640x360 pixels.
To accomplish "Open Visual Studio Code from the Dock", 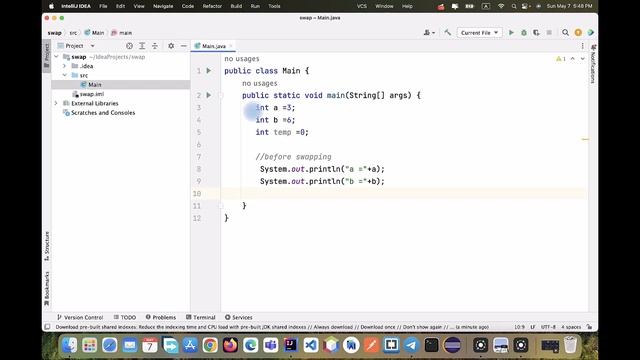I will pyautogui.click(x=311, y=345).
